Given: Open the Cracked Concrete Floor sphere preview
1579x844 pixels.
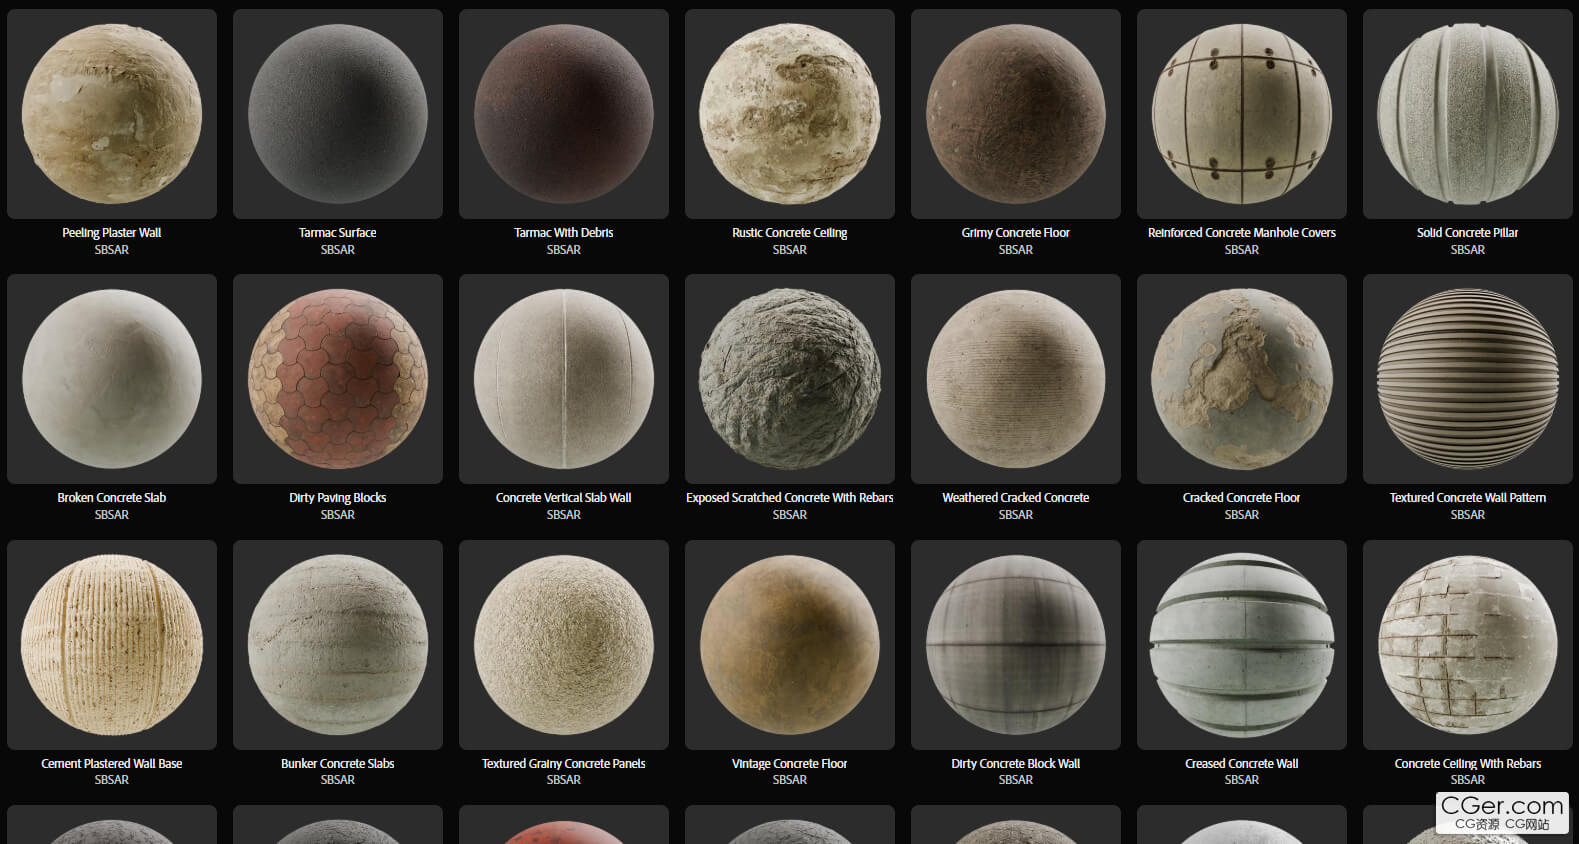Looking at the screenshot, I should click(1242, 379).
